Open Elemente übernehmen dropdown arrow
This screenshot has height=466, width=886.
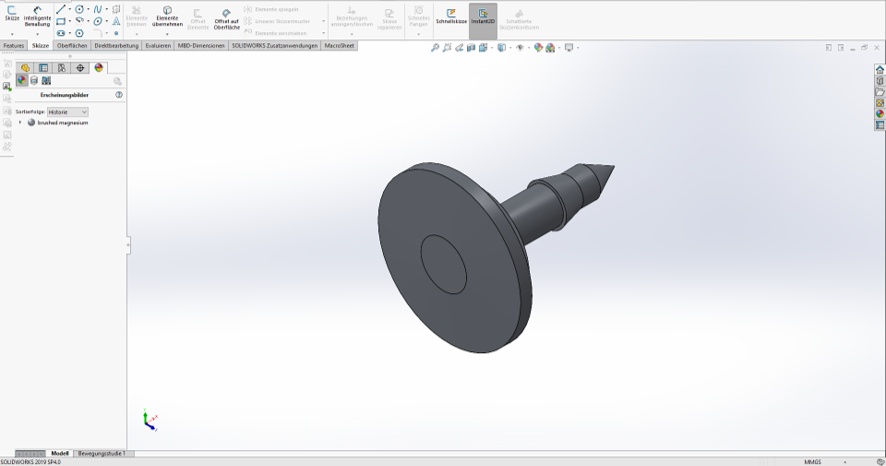click(x=167, y=34)
